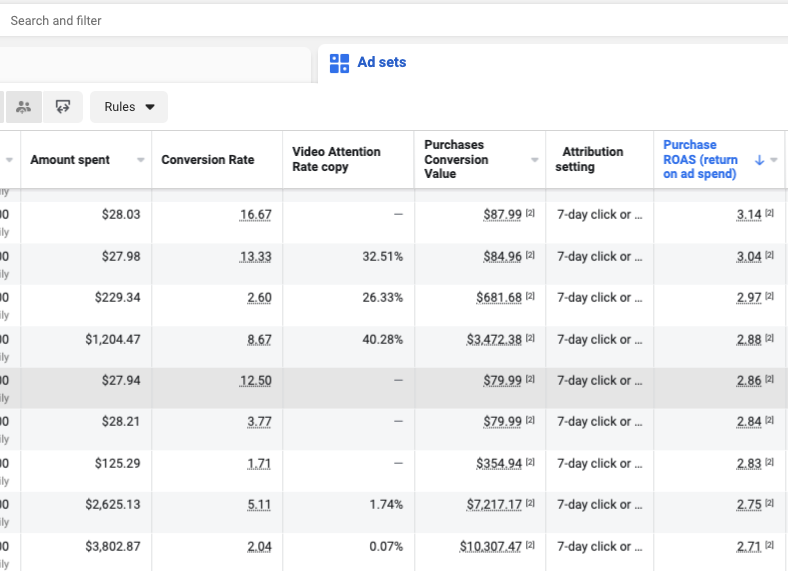The height and width of the screenshot is (571, 788).
Task: Expand the Amount spent column menu
Action: (x=140, y=160)
